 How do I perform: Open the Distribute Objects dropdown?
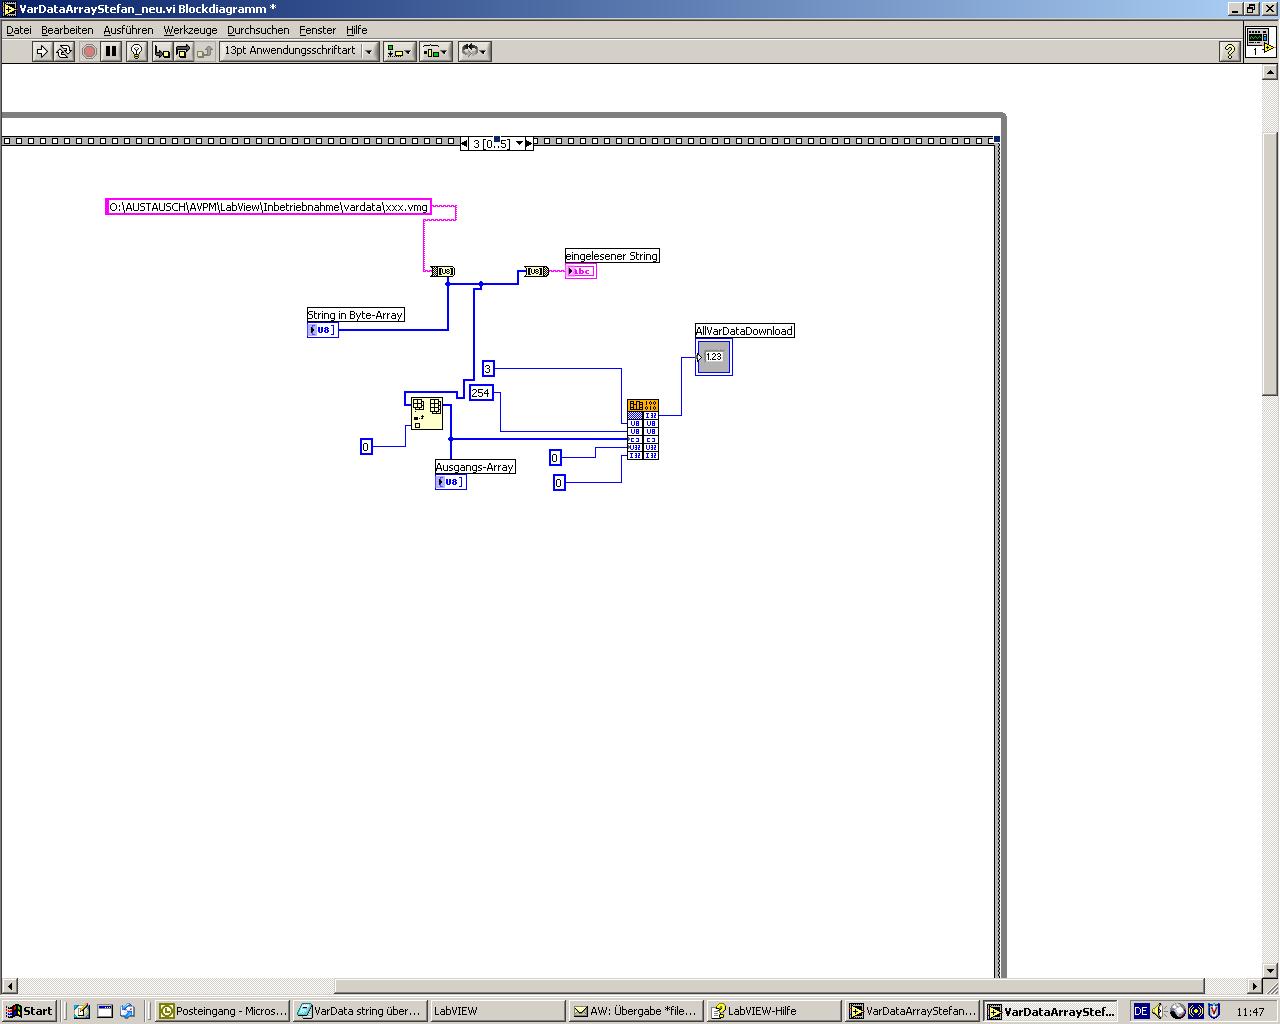tap(435, 51)
